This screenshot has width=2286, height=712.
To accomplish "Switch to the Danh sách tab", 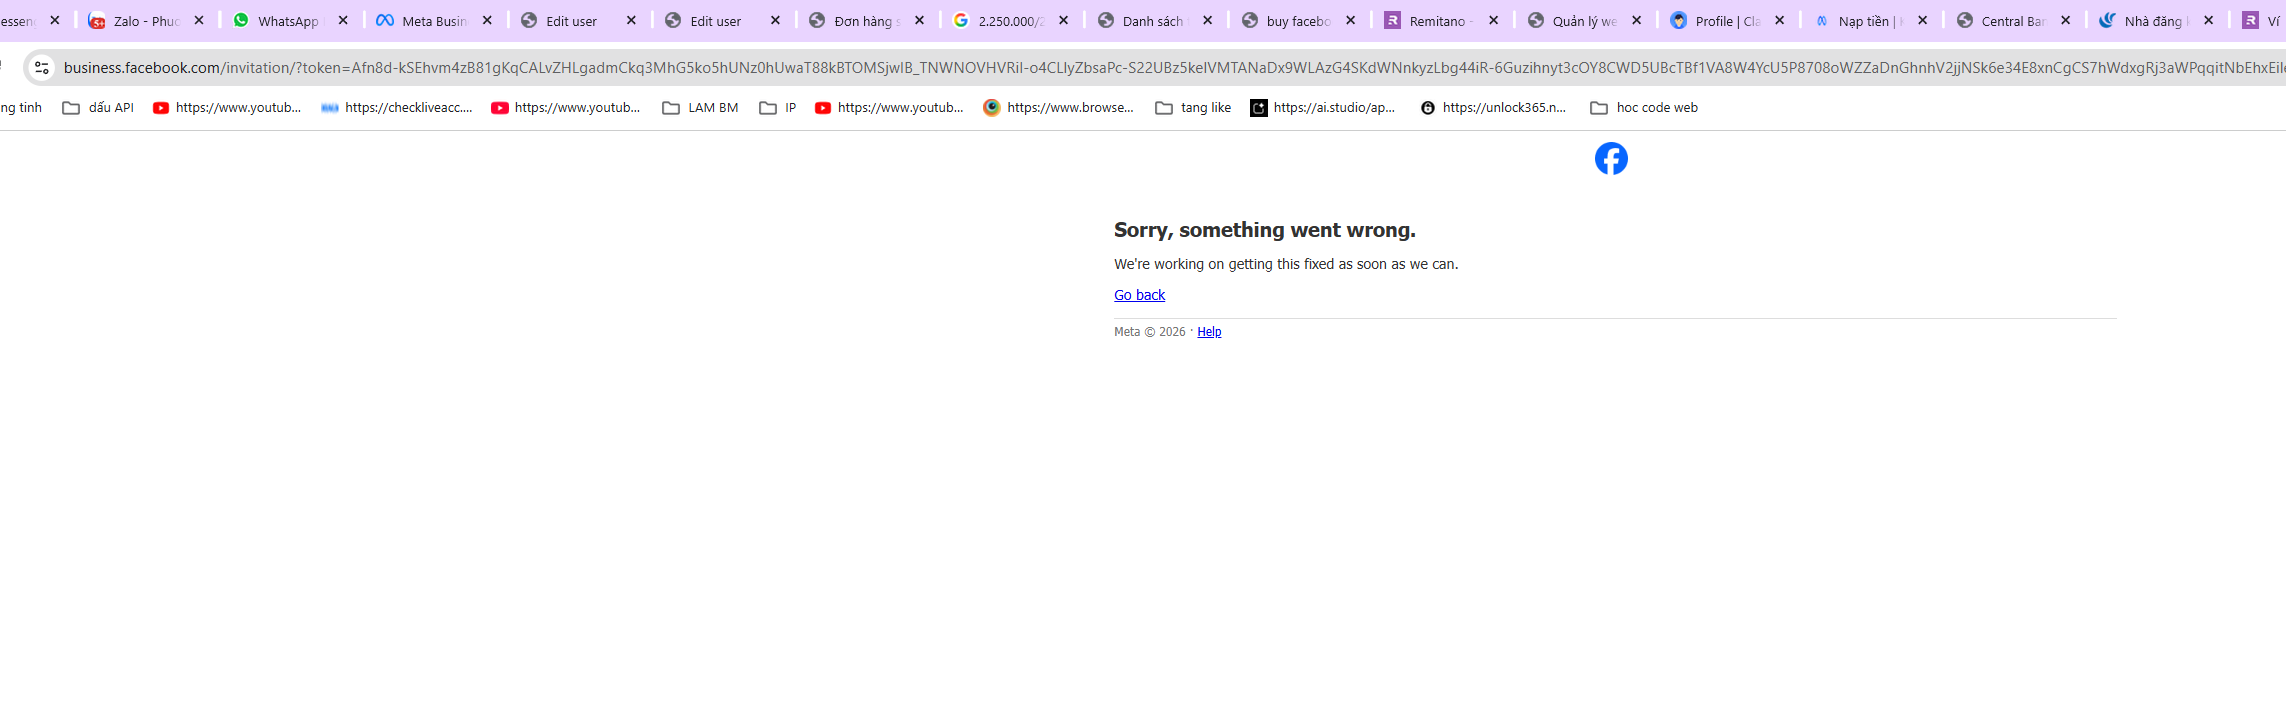I will click(1155, 20).
